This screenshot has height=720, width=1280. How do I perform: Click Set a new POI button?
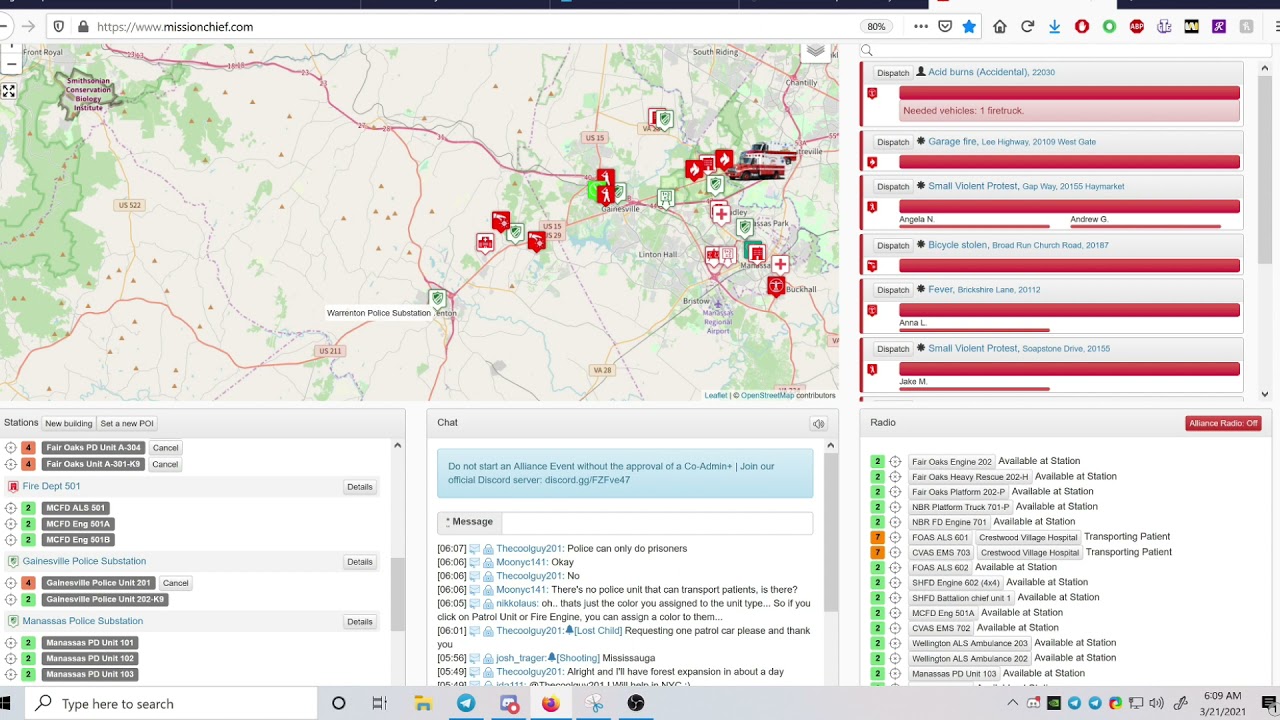click(127, 424)
